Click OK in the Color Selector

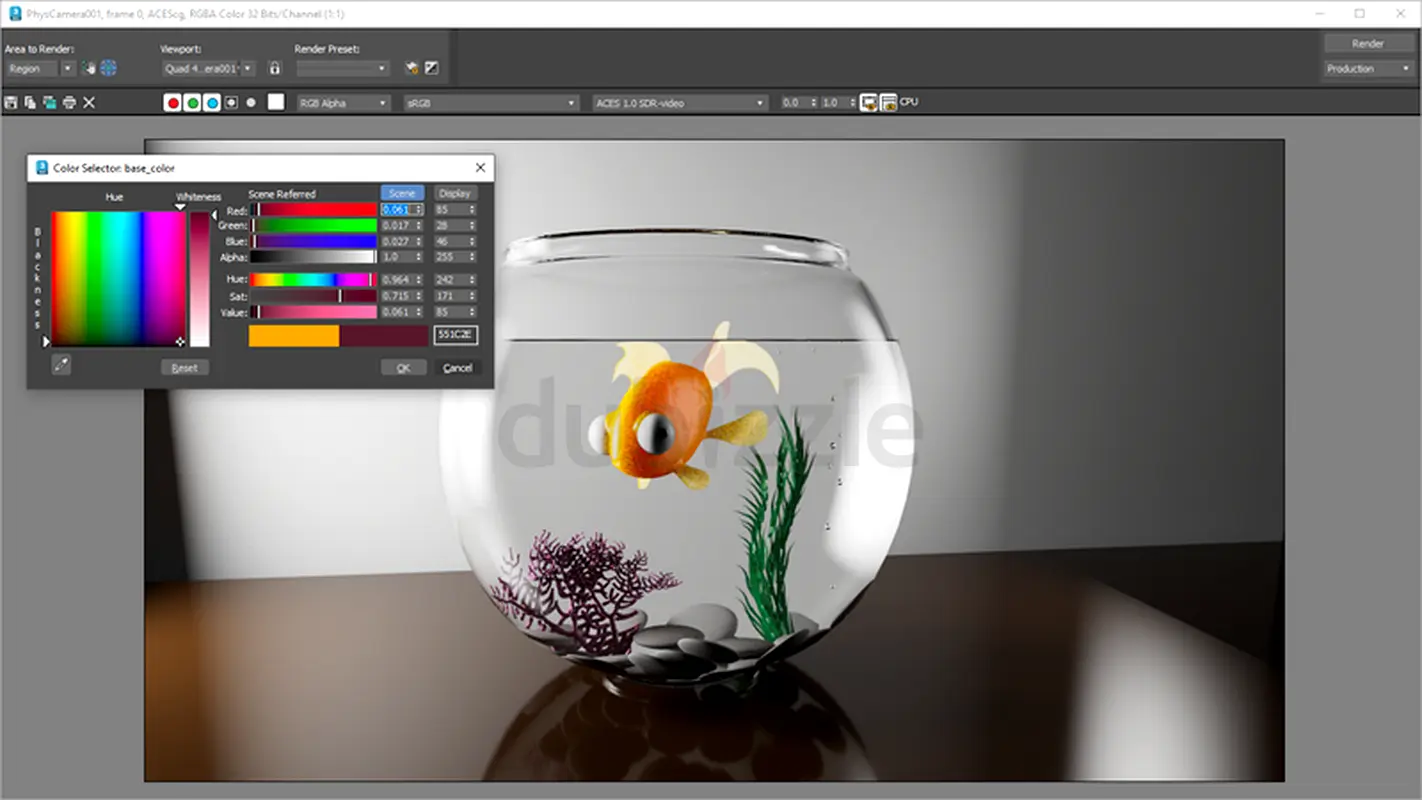point(403,368)
